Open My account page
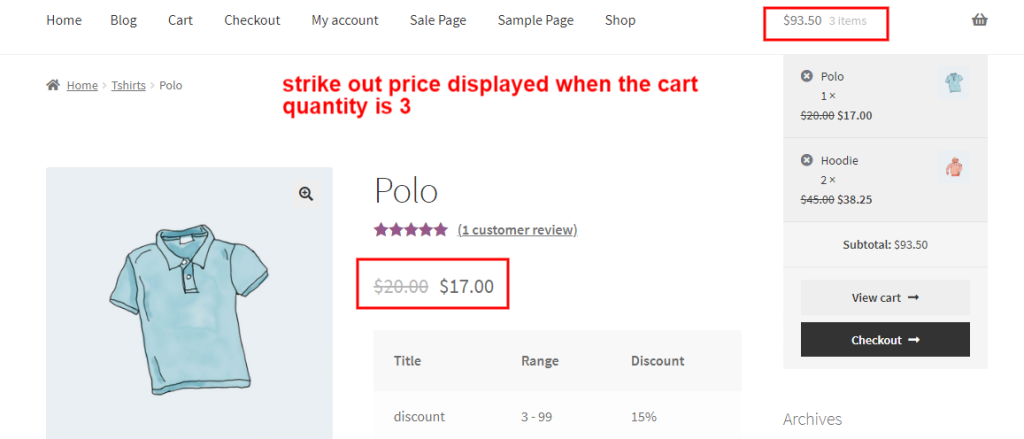The image size is (1024, 439). [345, 20]
